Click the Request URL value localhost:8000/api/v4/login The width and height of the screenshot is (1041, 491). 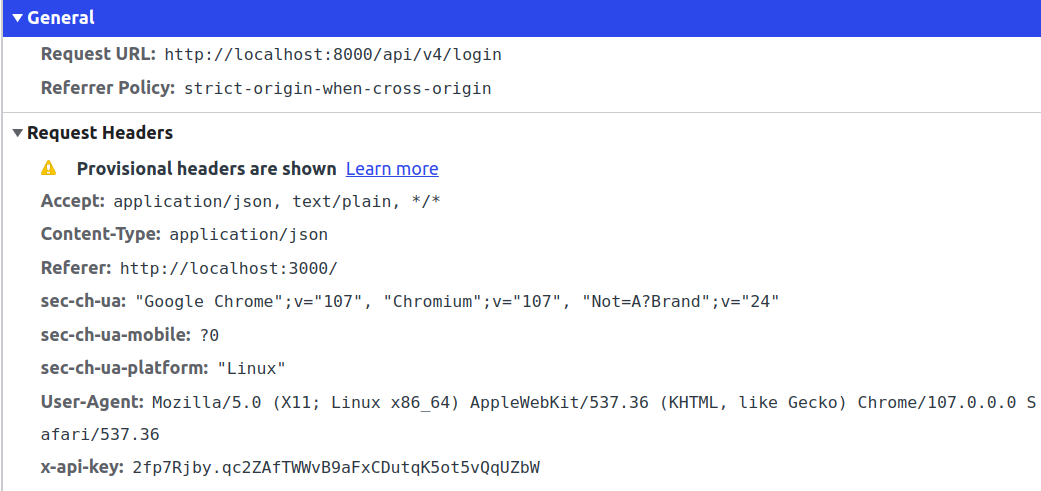(333, 54)
